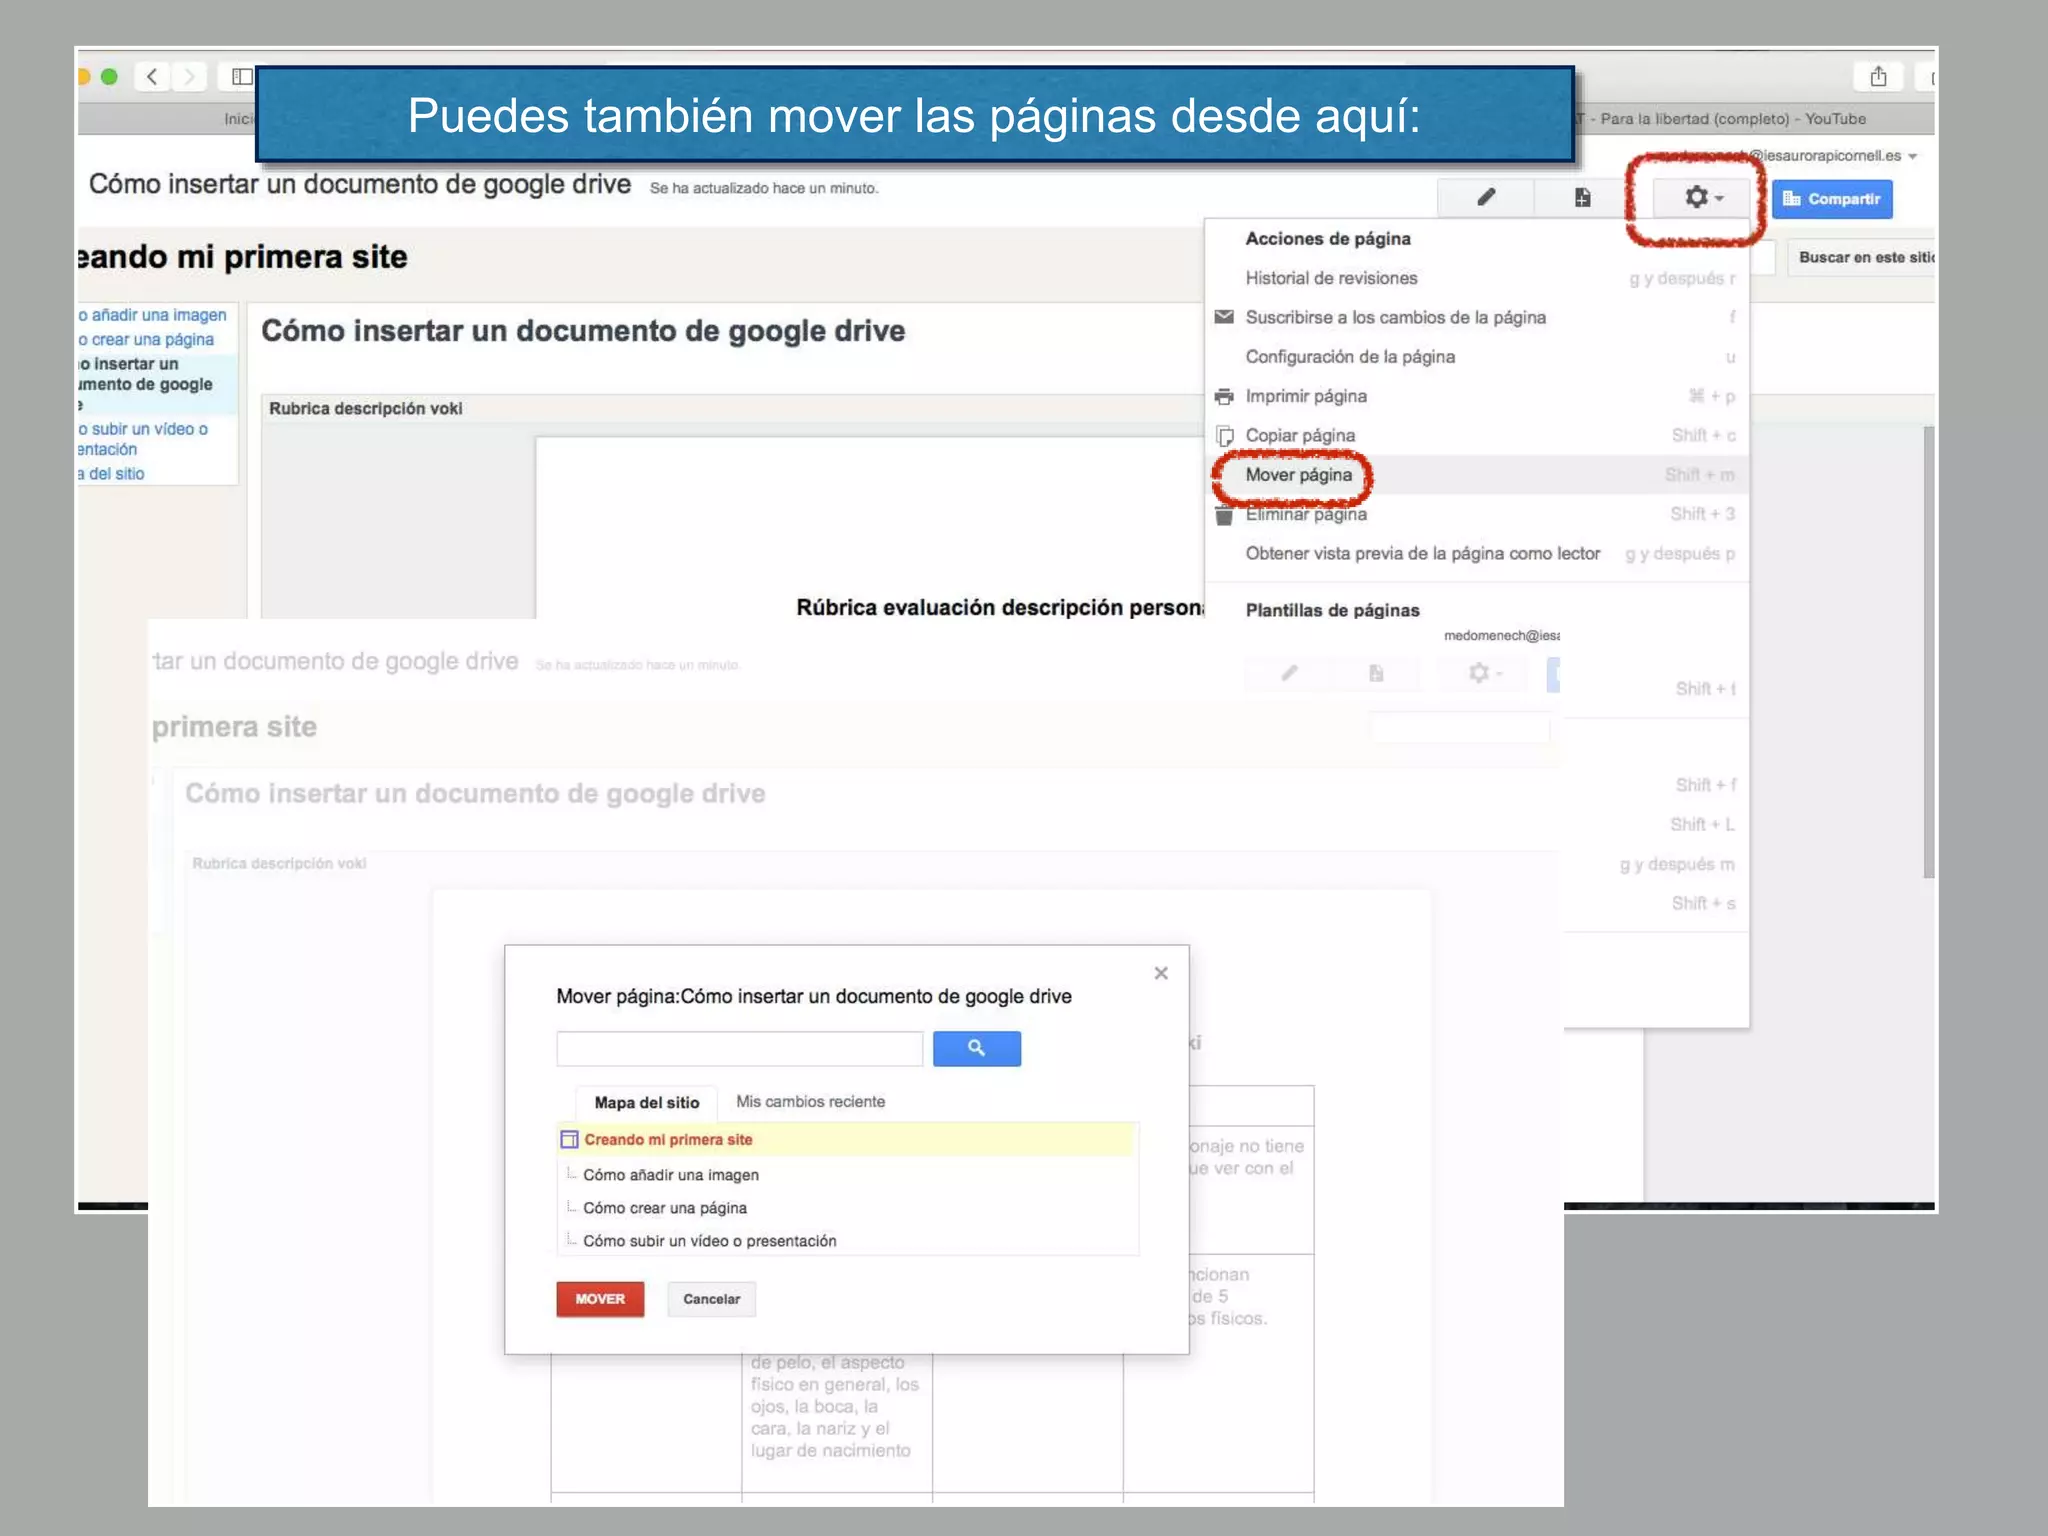Screen dimensions: 2048x1536
Task: Select Cómo añadir una imagen in tree
Action: (671, 1175)
